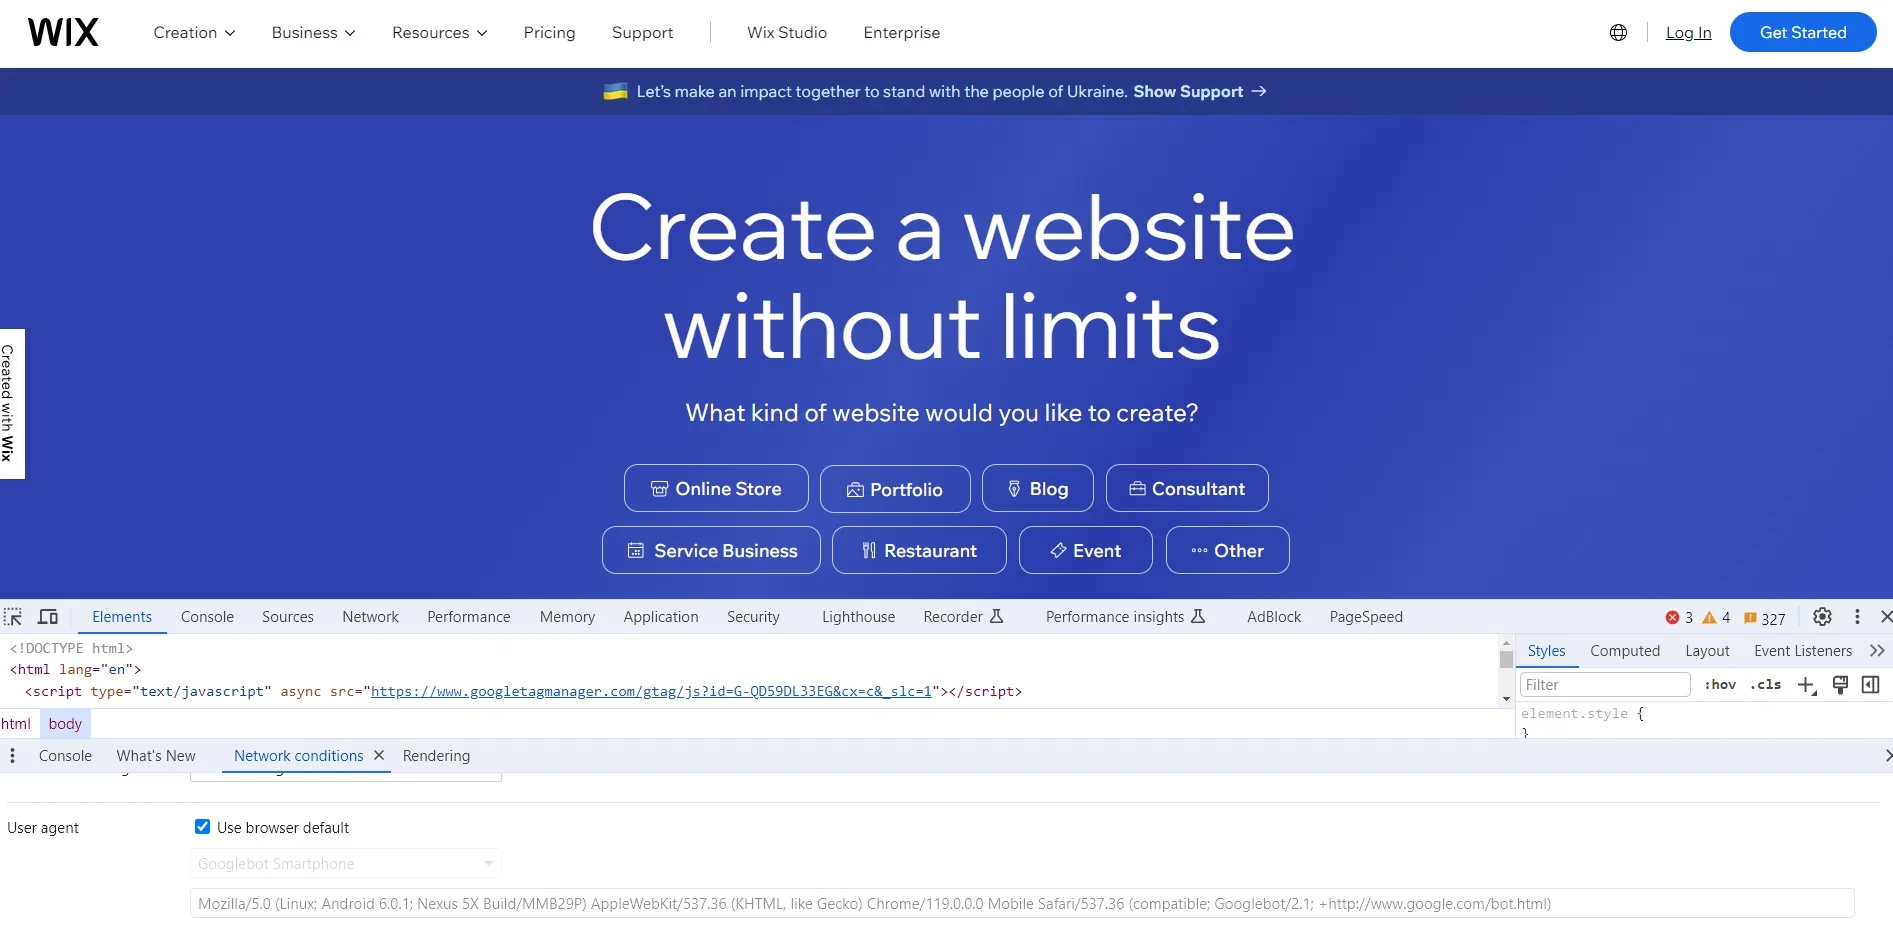Choose the Event option

pyautogui.click(x=1085, y=550)
